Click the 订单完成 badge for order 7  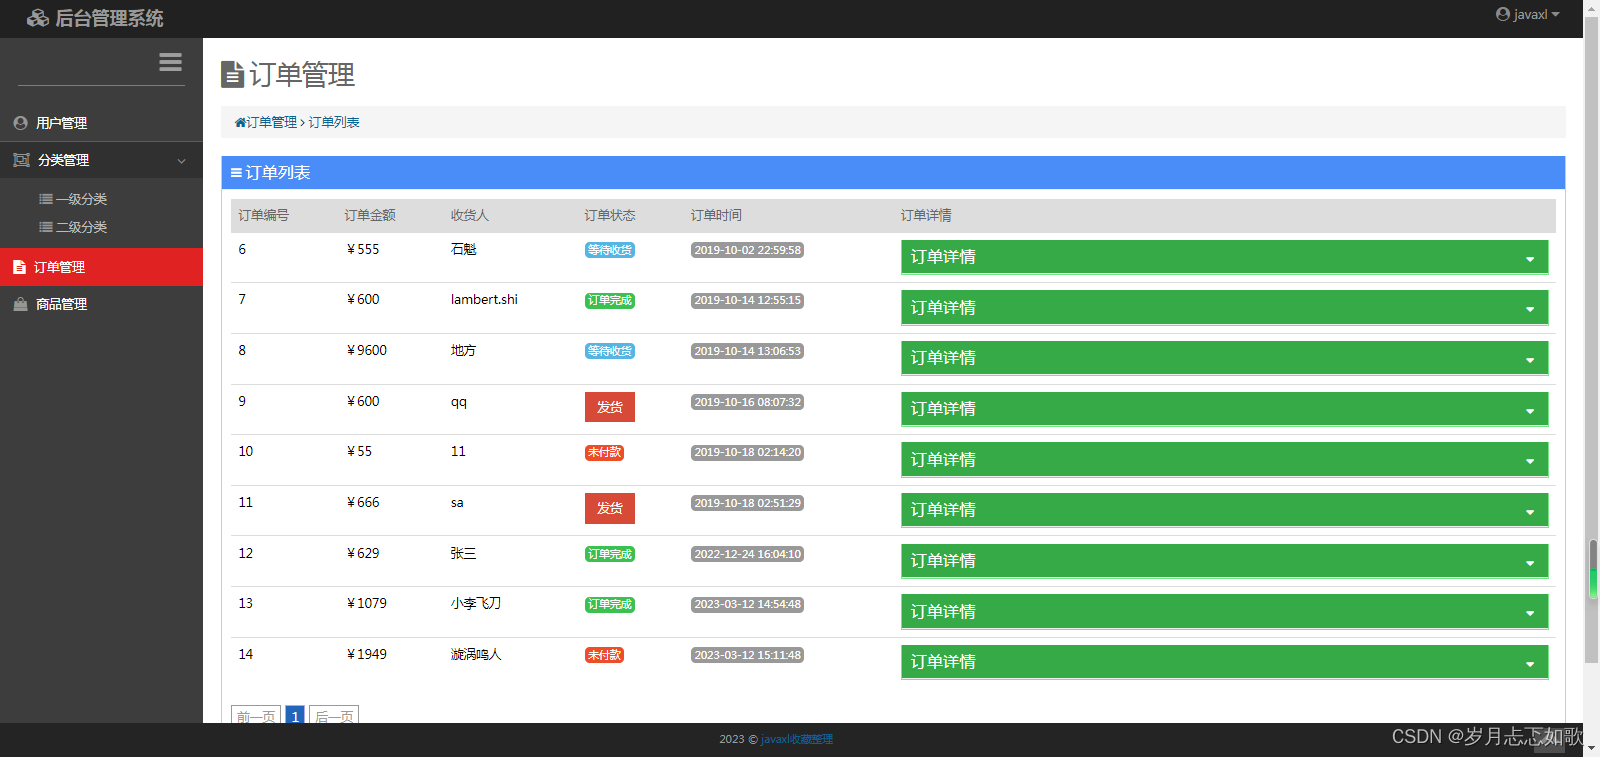(610, 300)
